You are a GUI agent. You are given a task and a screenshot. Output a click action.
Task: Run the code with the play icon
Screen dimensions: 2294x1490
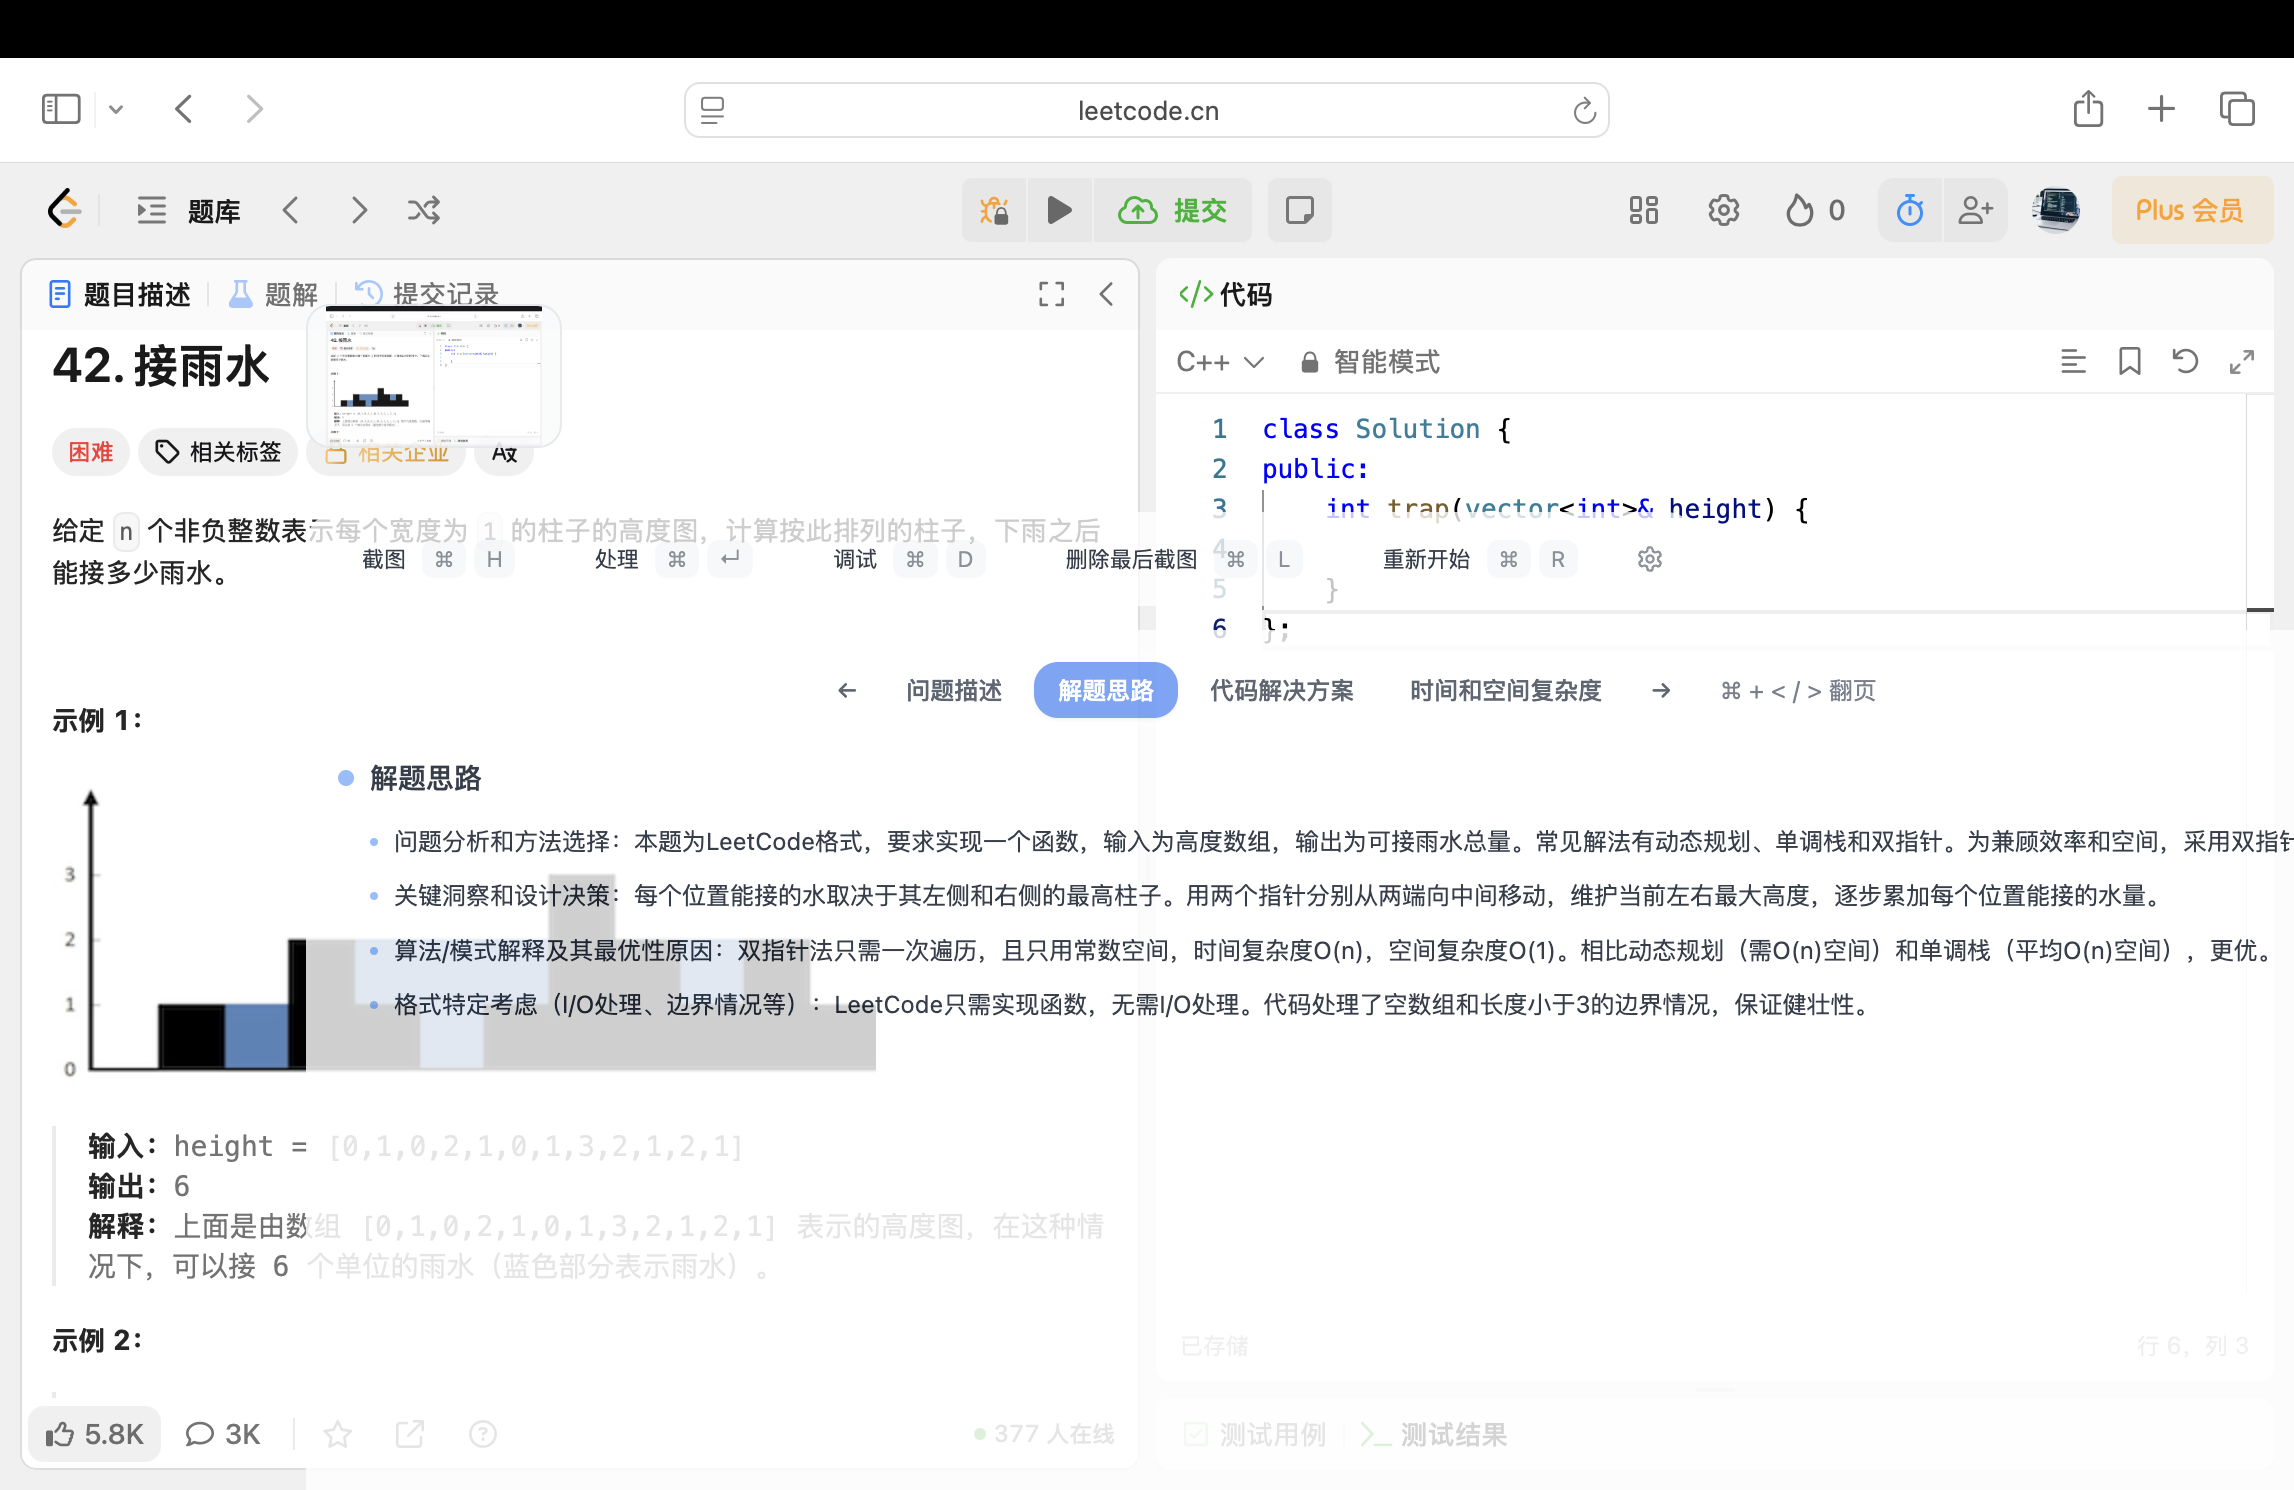click(1060, 210)
